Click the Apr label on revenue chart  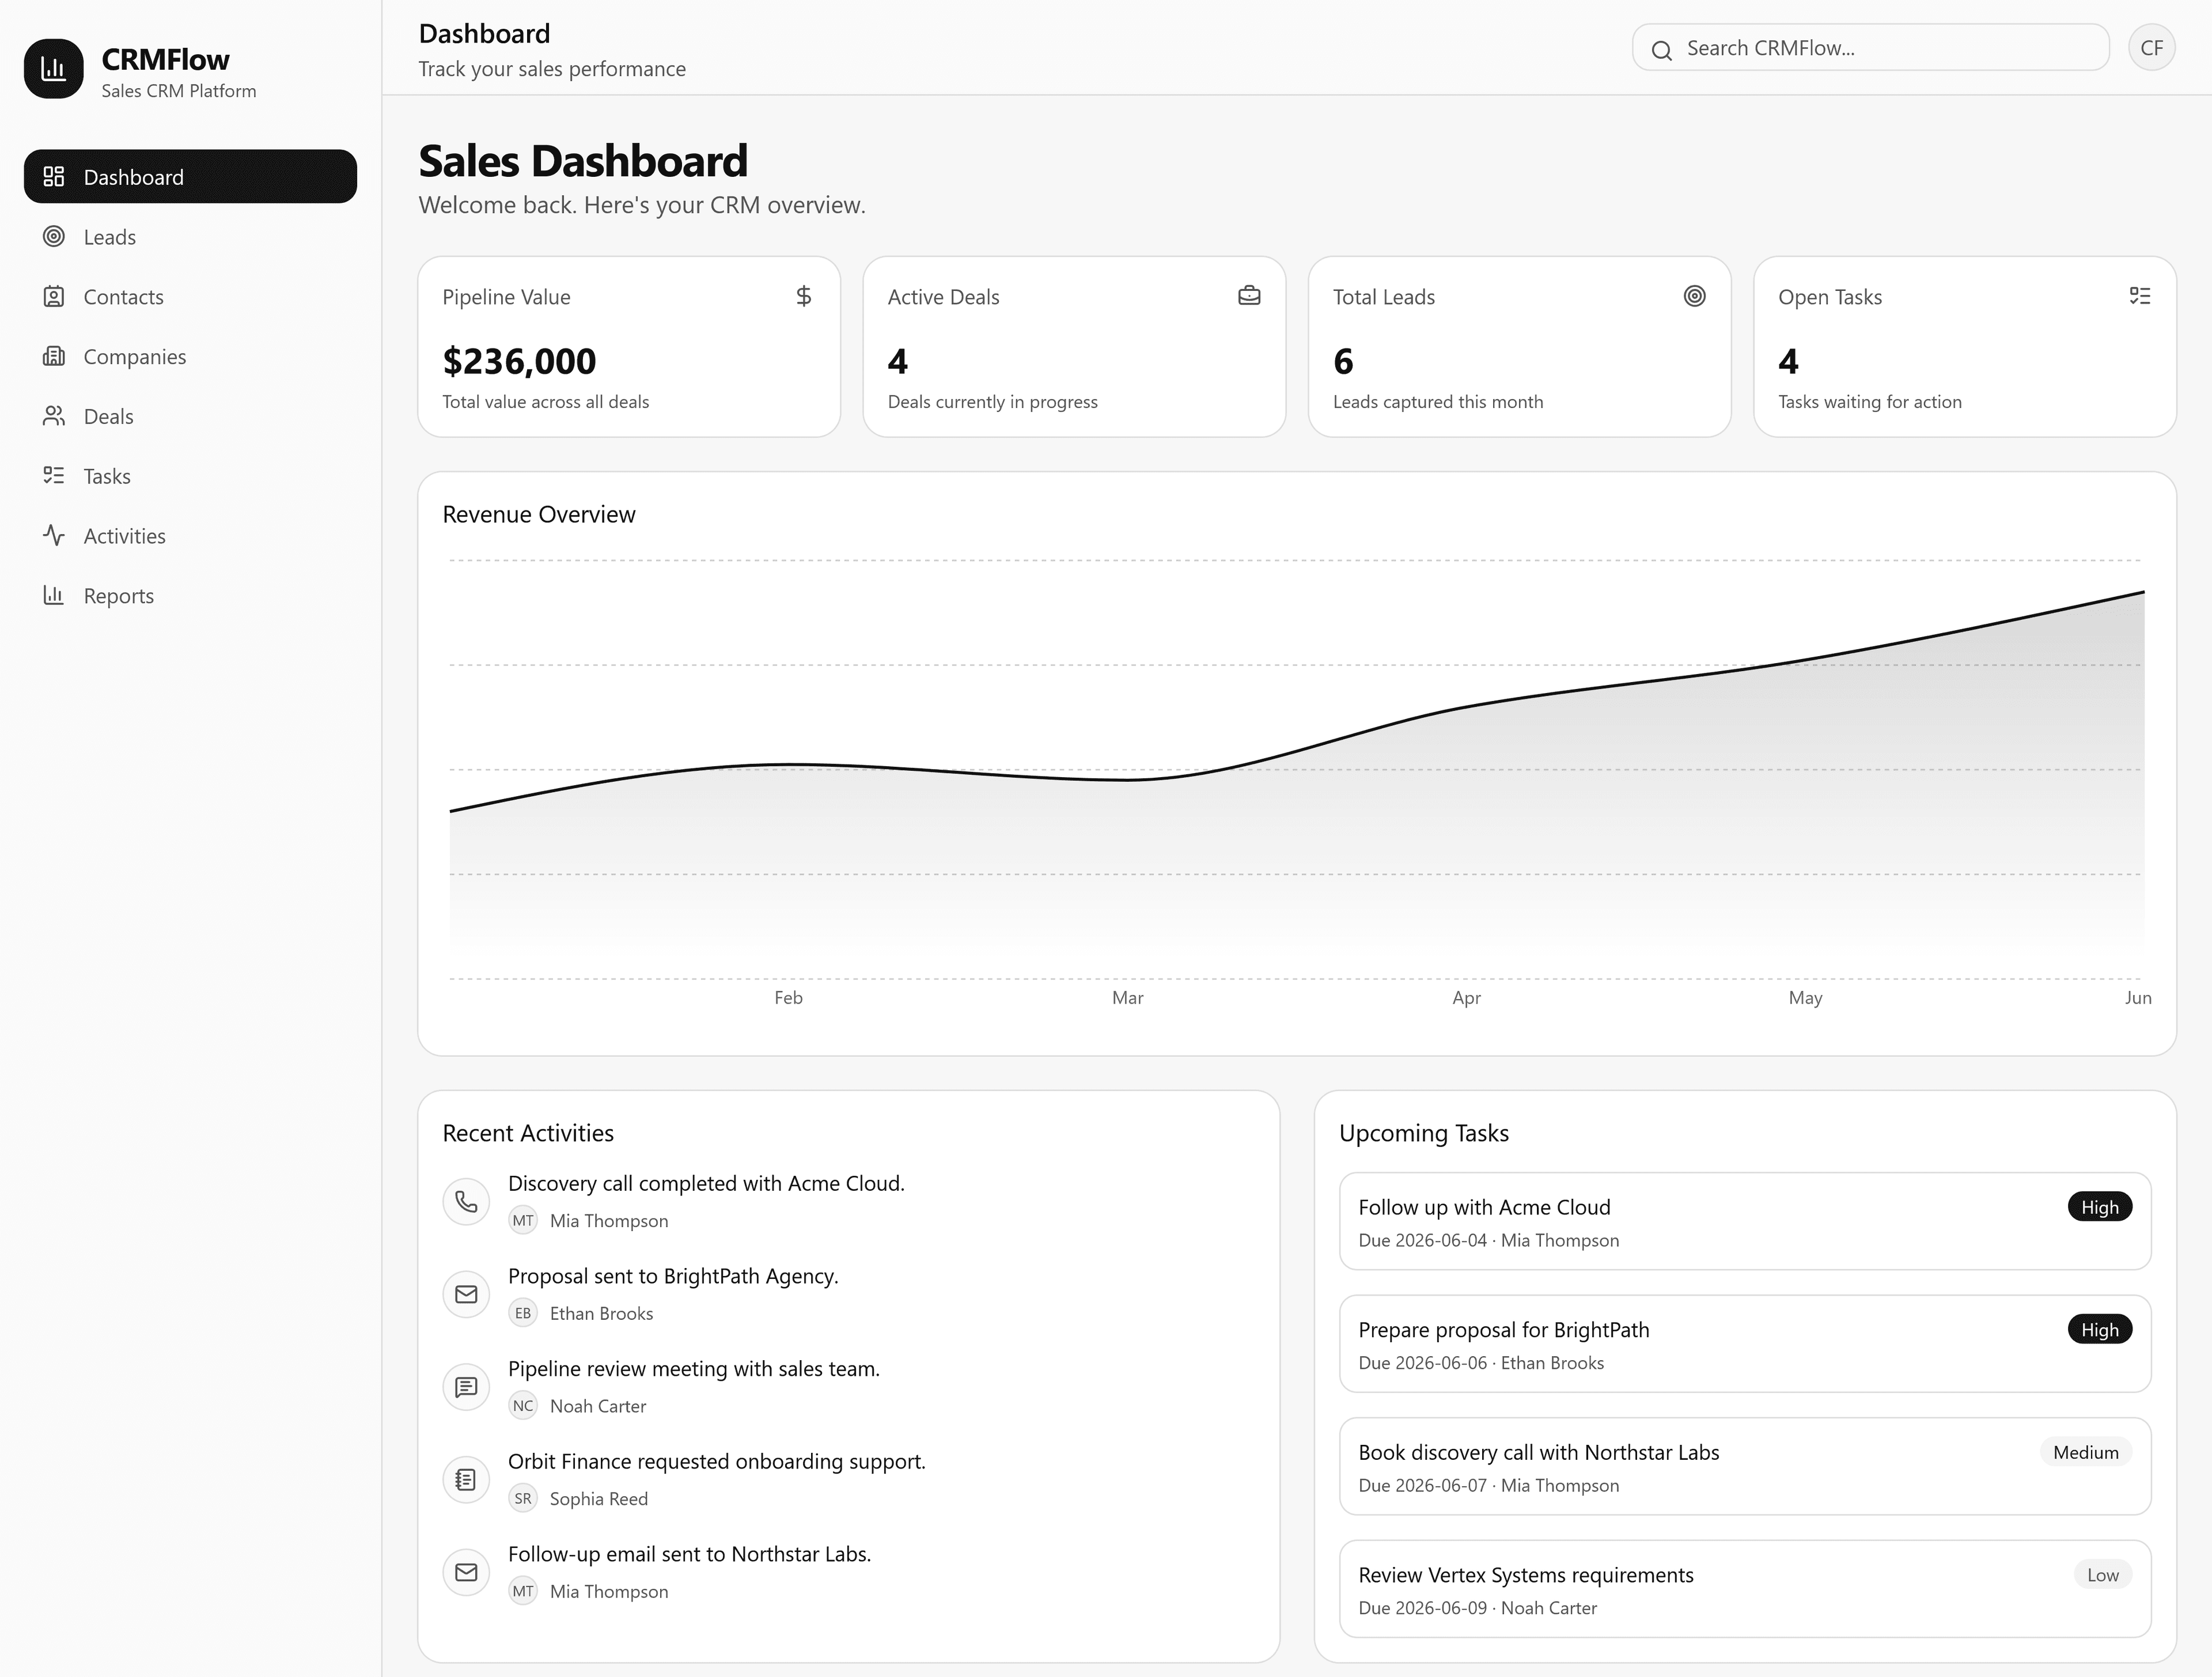[x=1466, y=998]
